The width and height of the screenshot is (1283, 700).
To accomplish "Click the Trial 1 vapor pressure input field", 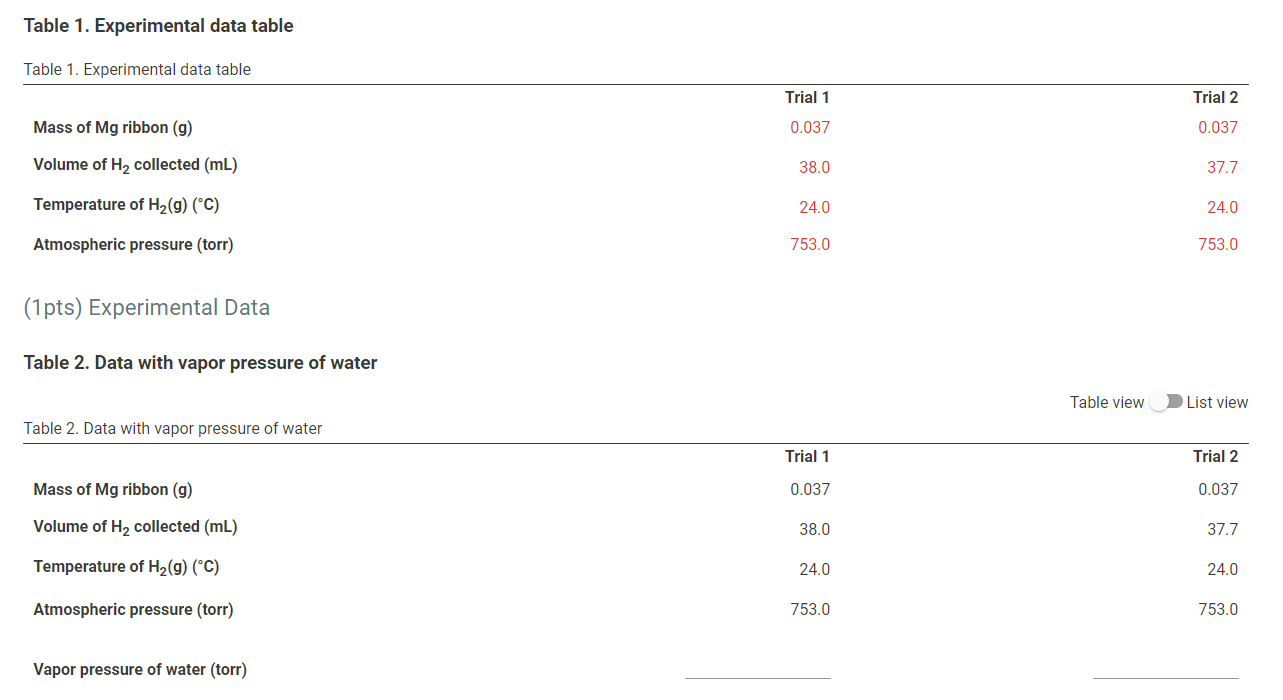I will point(757,672).
